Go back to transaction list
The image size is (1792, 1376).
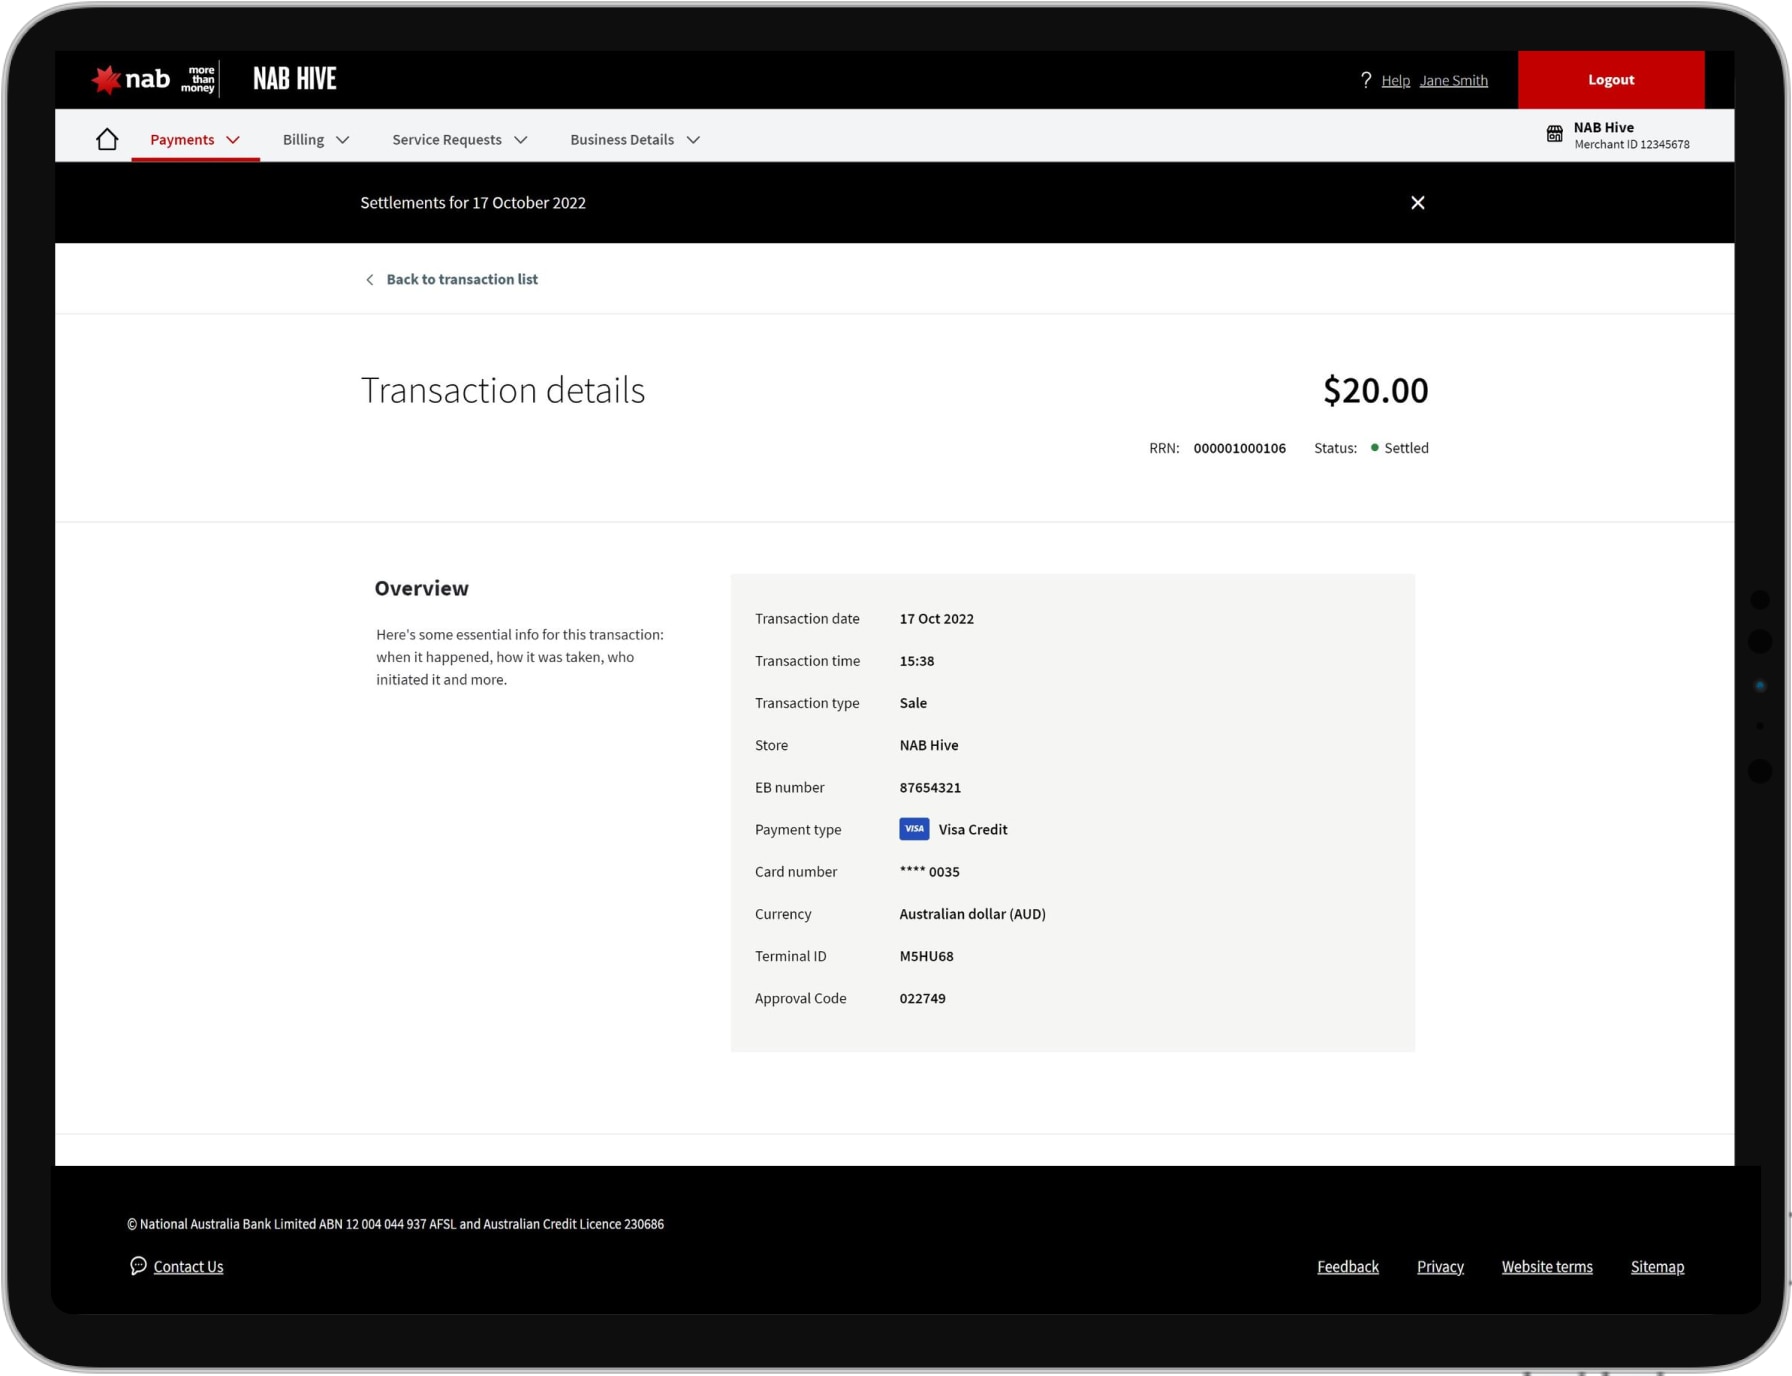pos(461,280)
